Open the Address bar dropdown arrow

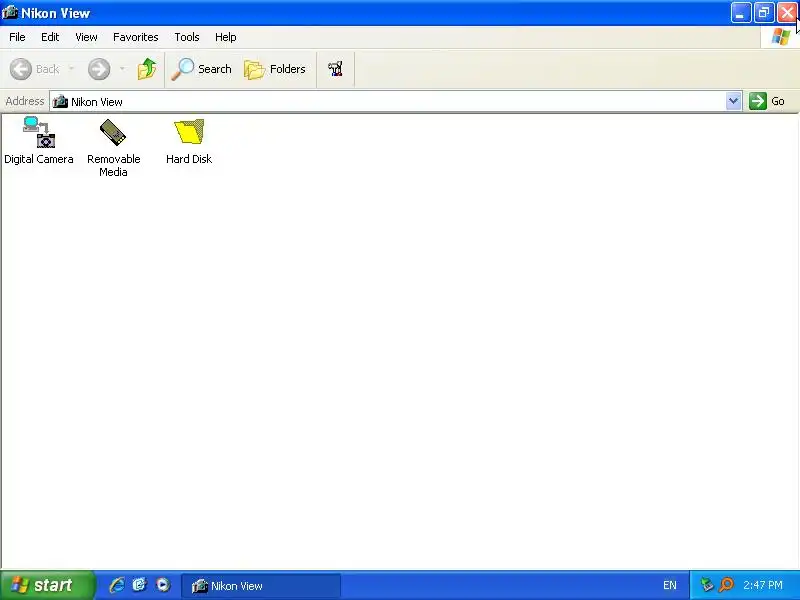tap(733, 101)
